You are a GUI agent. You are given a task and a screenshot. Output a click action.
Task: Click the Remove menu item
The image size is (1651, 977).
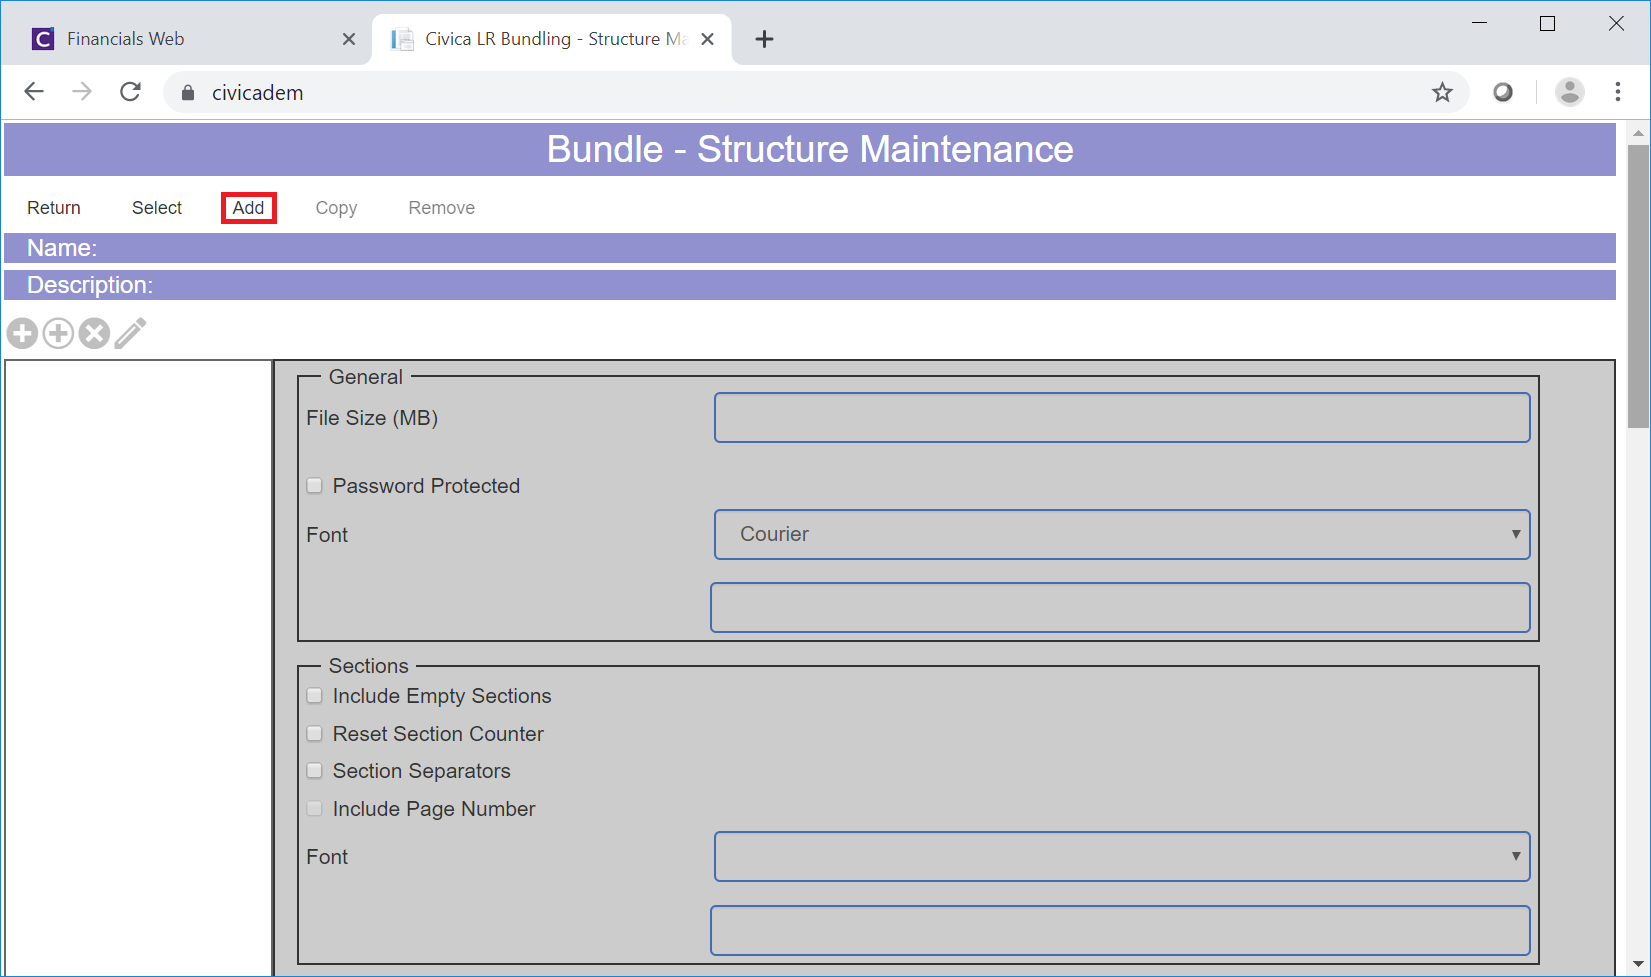coord(441,208)
